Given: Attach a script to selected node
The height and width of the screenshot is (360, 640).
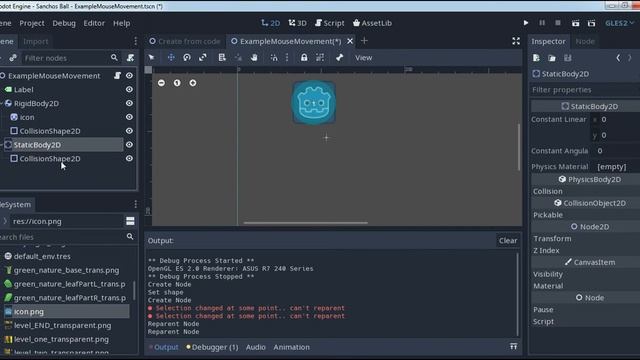Looking at the screenshot, I should [x=130, y=58].
